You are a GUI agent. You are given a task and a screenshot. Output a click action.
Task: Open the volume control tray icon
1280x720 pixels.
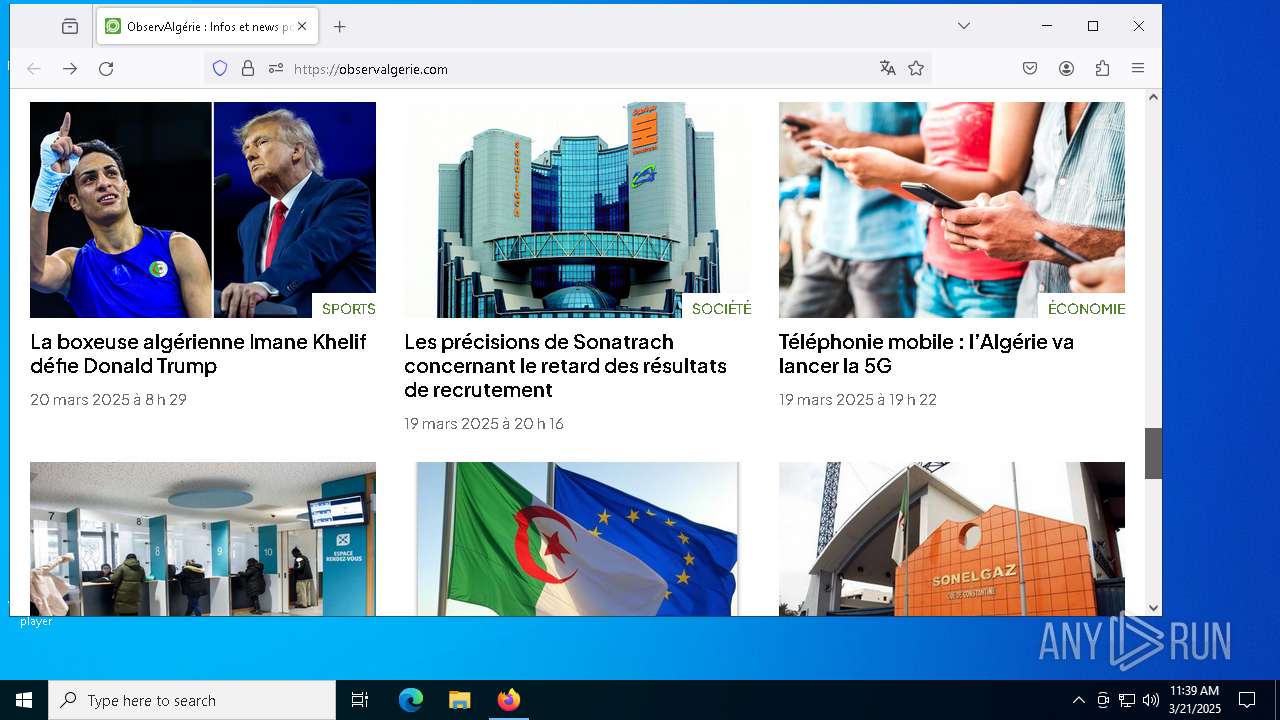[1150, 700]
